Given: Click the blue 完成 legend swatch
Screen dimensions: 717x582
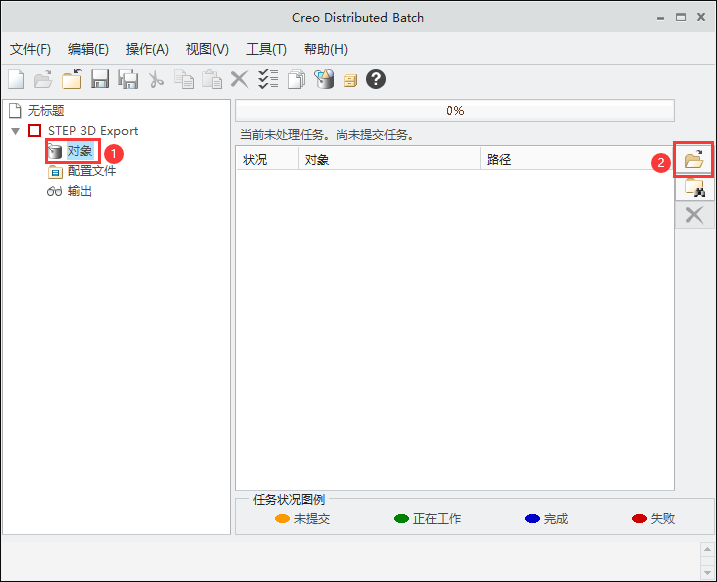Looking at the screenshot, I should click(532, 518).
